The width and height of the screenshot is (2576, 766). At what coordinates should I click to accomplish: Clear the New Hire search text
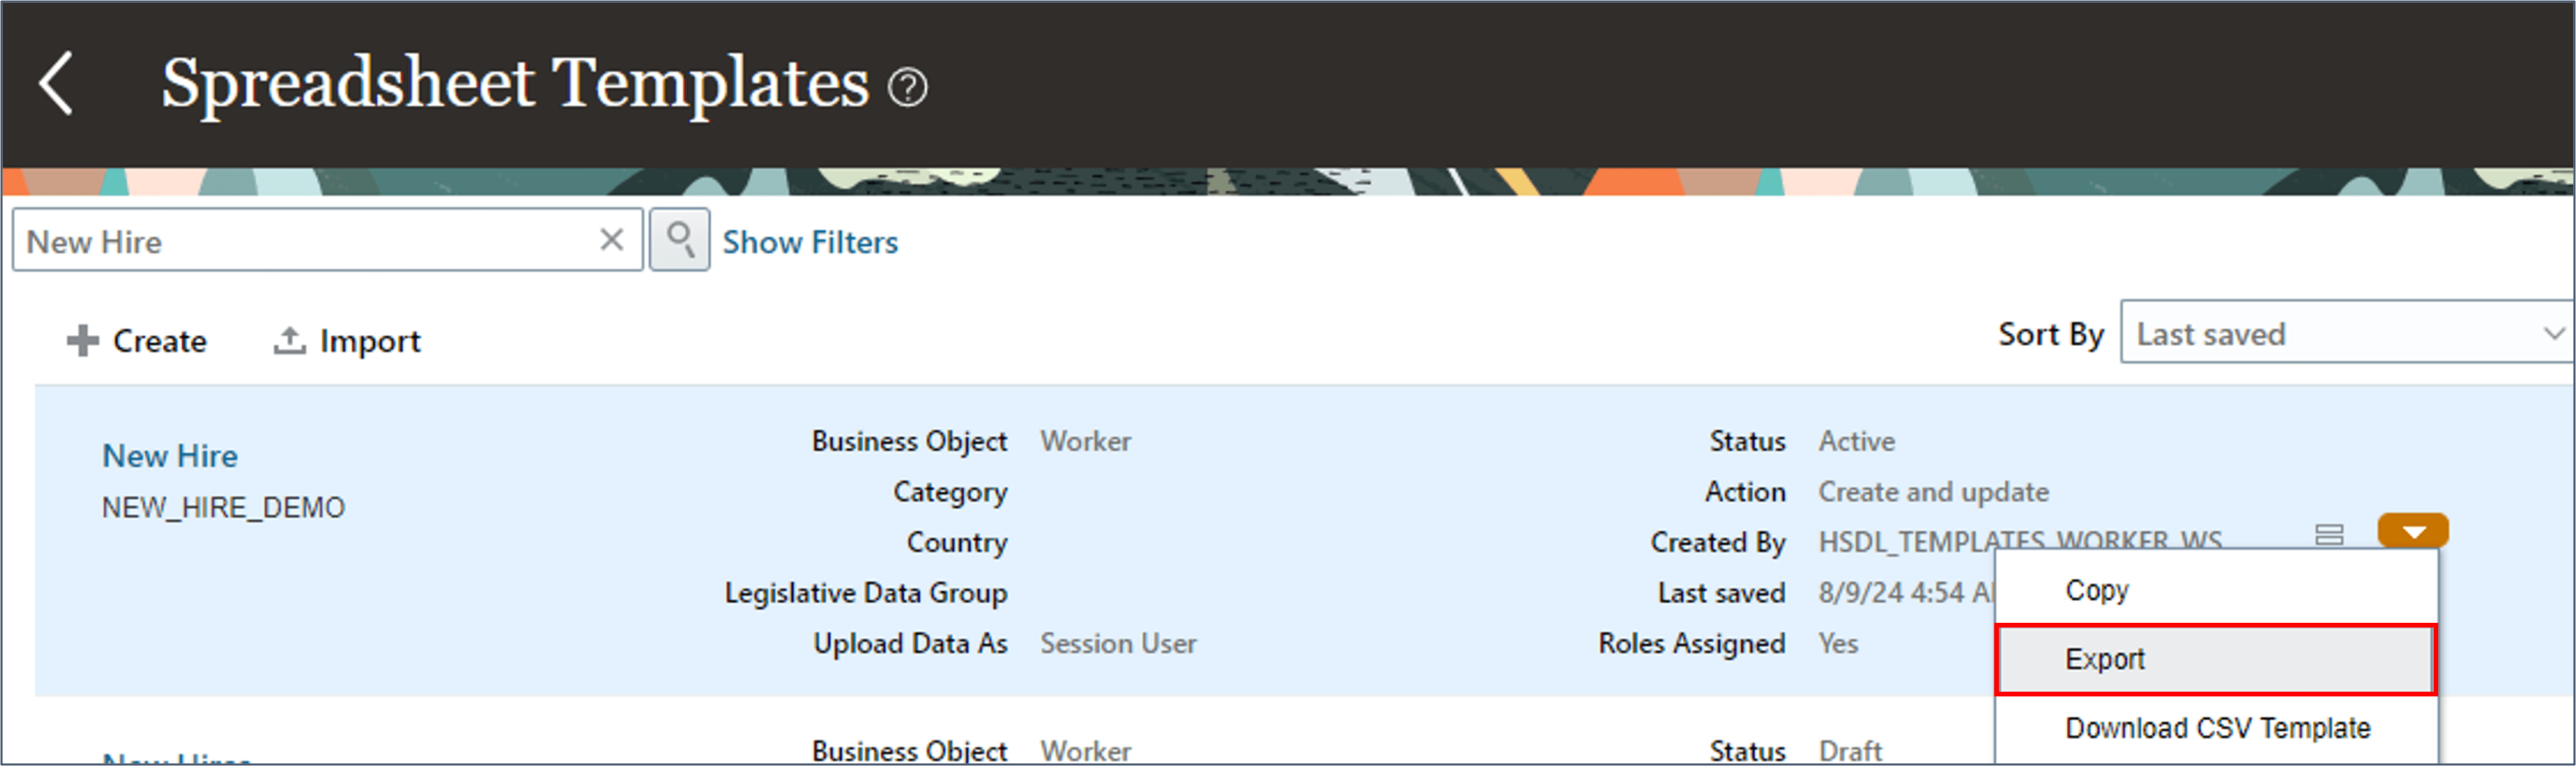point(611,240)
